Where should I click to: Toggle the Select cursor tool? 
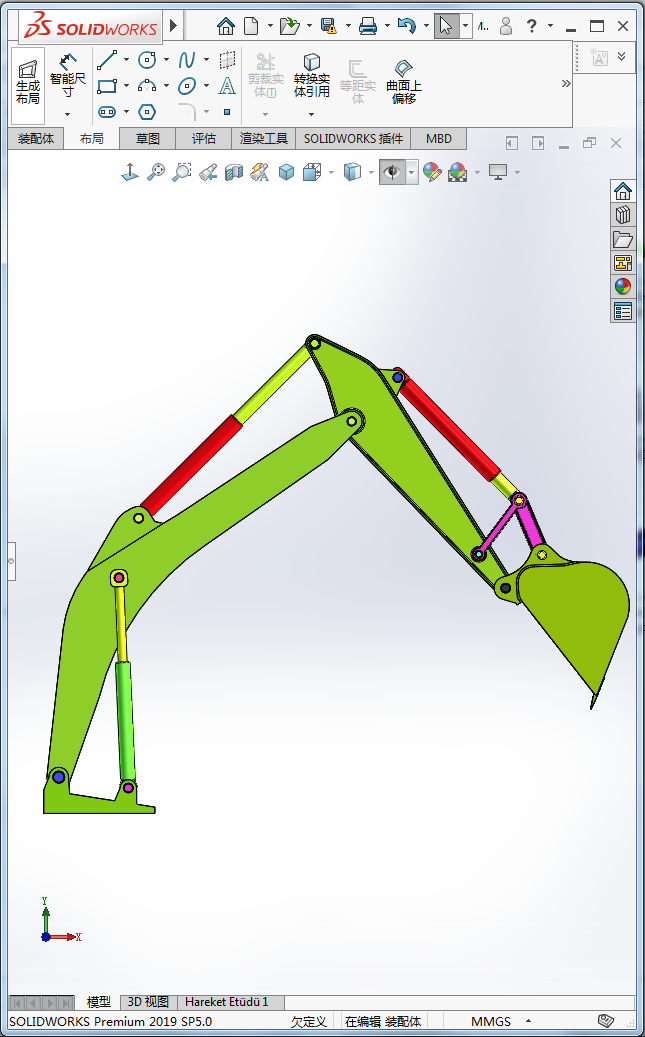pos(446,25)
